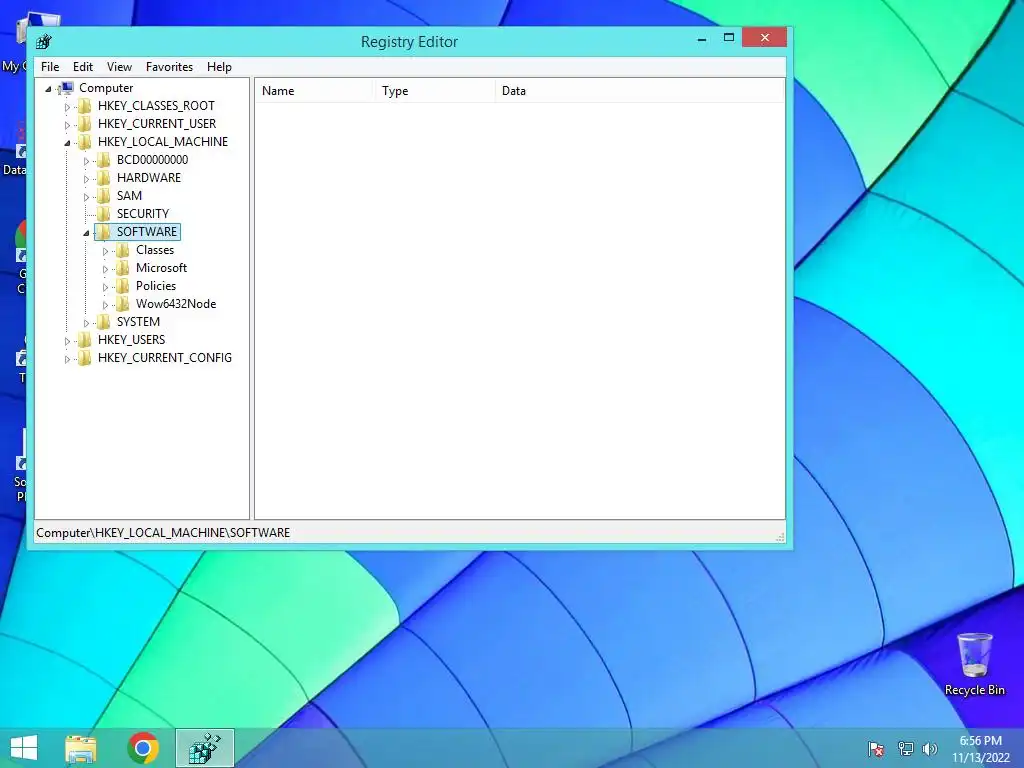Screen dimensions: 1024x768
Task: Click the volume speaker tray icon
Action: (930, 748)
